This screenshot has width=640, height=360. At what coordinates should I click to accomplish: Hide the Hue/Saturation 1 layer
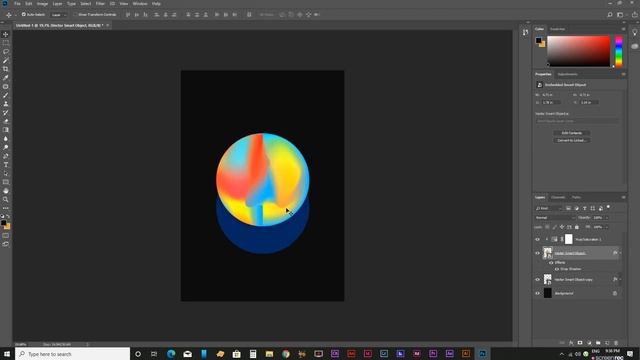coord(537,240)
